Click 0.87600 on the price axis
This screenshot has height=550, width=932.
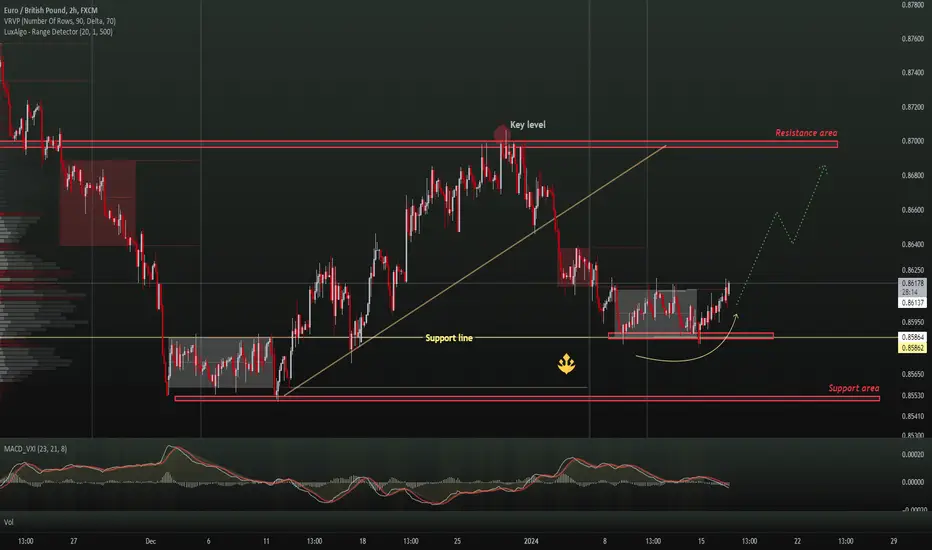pyautogui.click(x=912, y=39)
